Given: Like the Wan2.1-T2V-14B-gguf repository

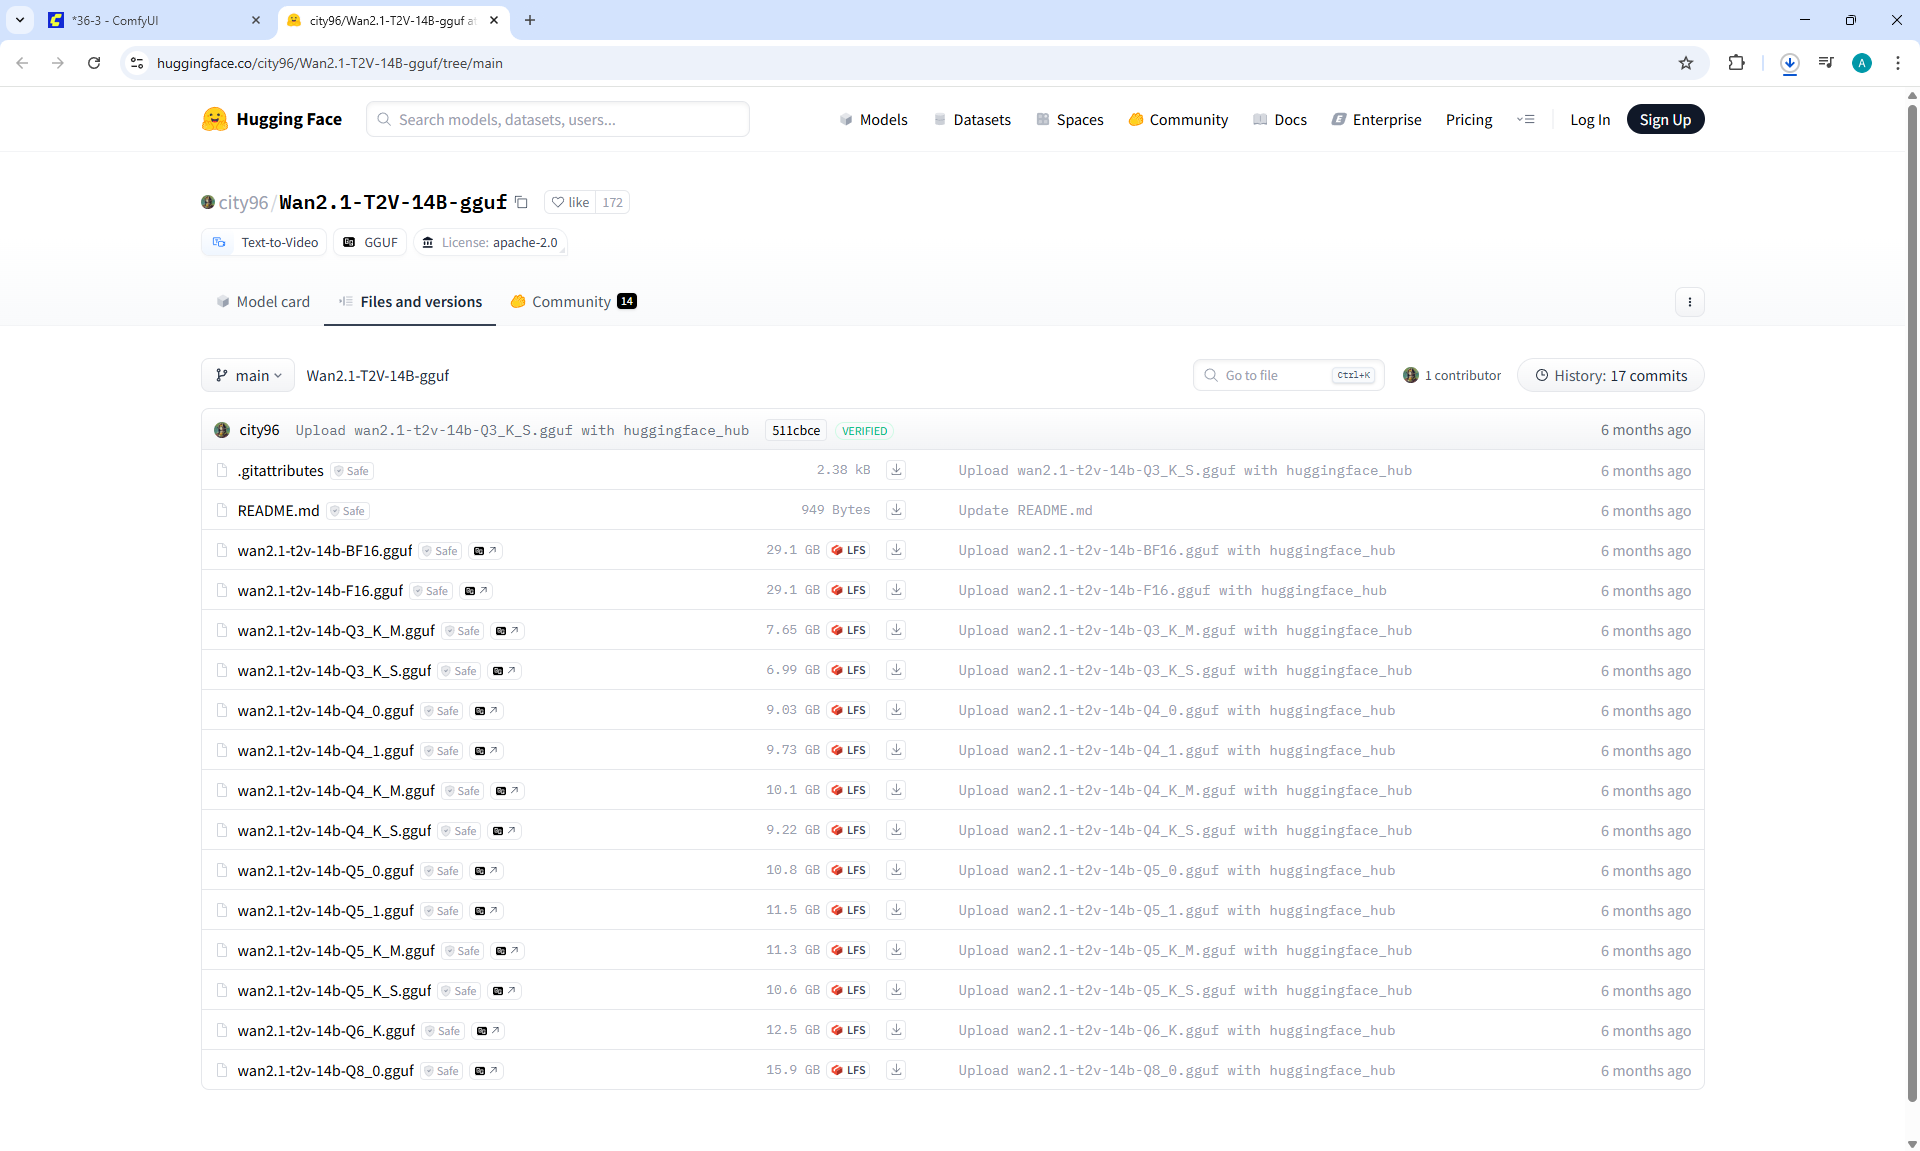Looking at the screenshot, I should tap(570, 202).
